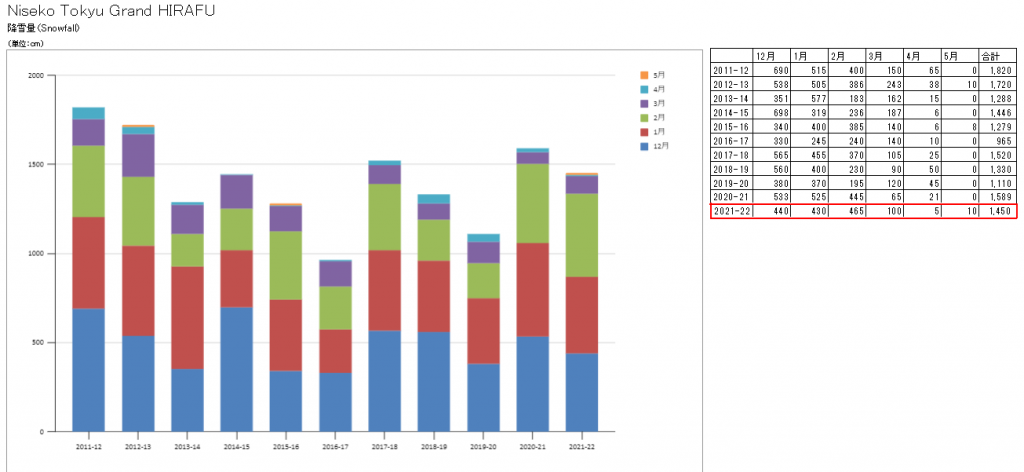
Task: Click the 2011-12 label on the chart x-axis
Action: tap(89, 447)
